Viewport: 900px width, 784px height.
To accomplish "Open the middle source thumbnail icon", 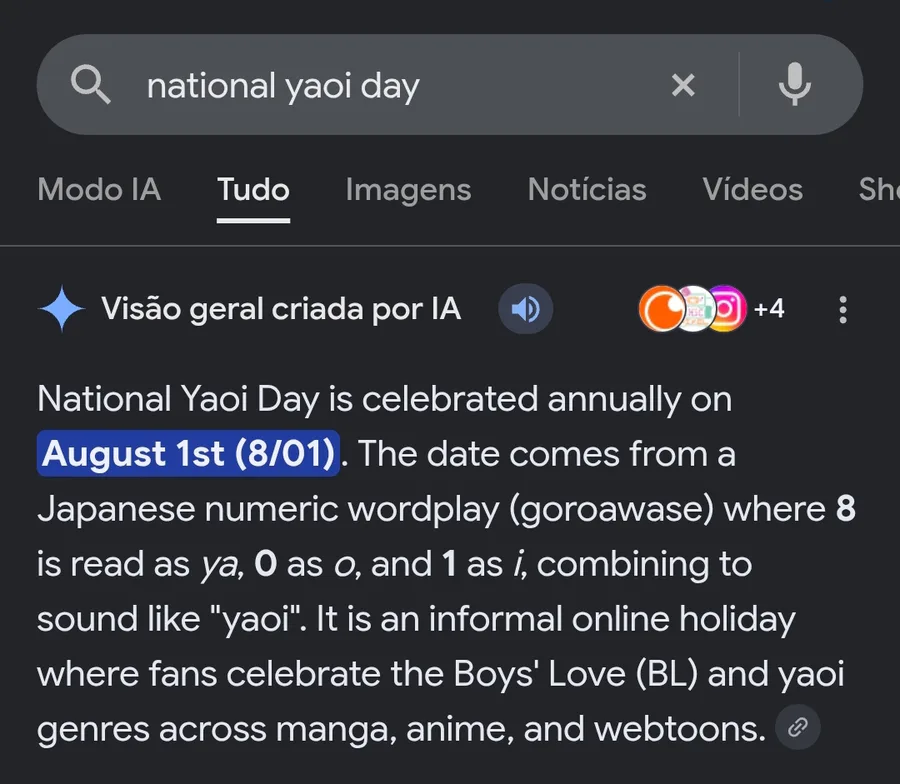I will tap(695, 309).
